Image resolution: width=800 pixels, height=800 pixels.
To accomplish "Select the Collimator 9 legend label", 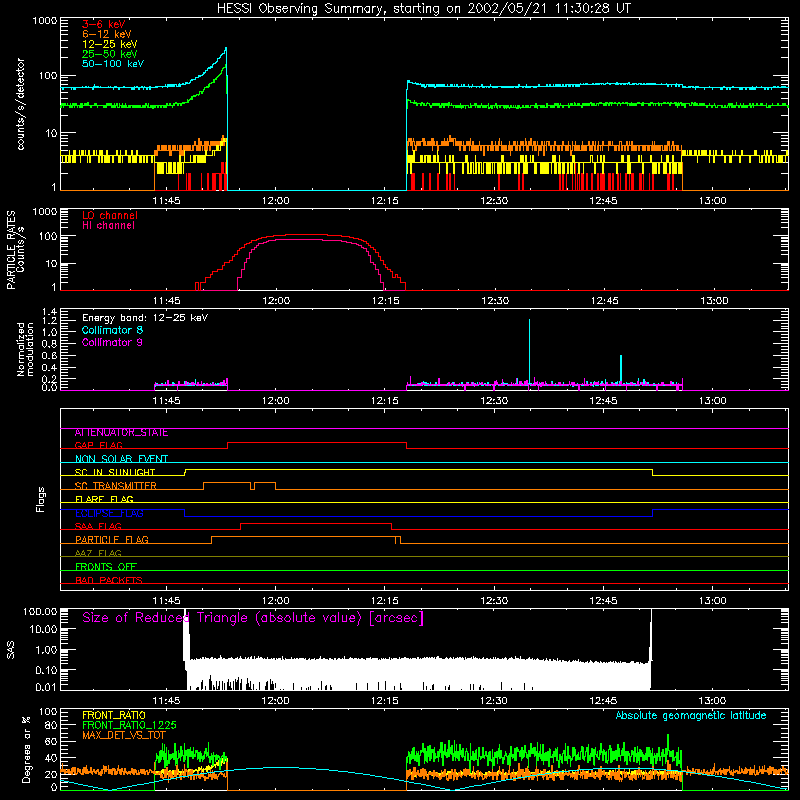I will [x=112, y=342].
